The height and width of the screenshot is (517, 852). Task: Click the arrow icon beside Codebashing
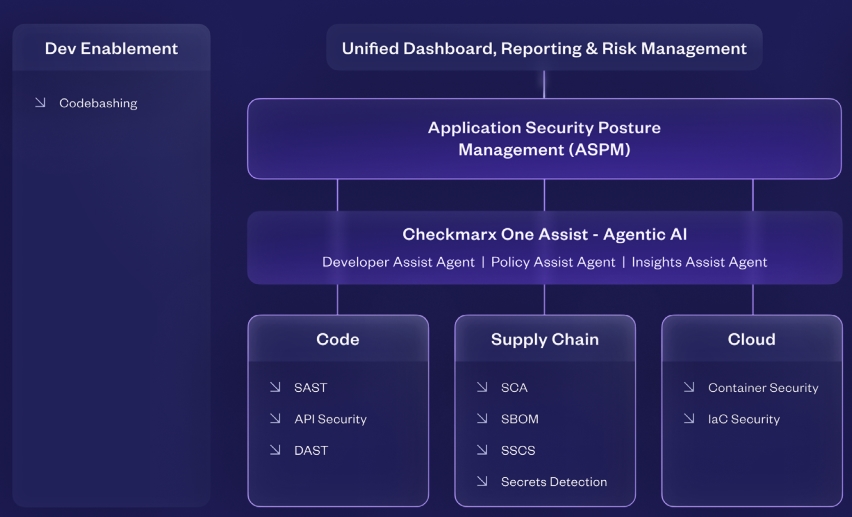tap(40, 103)
